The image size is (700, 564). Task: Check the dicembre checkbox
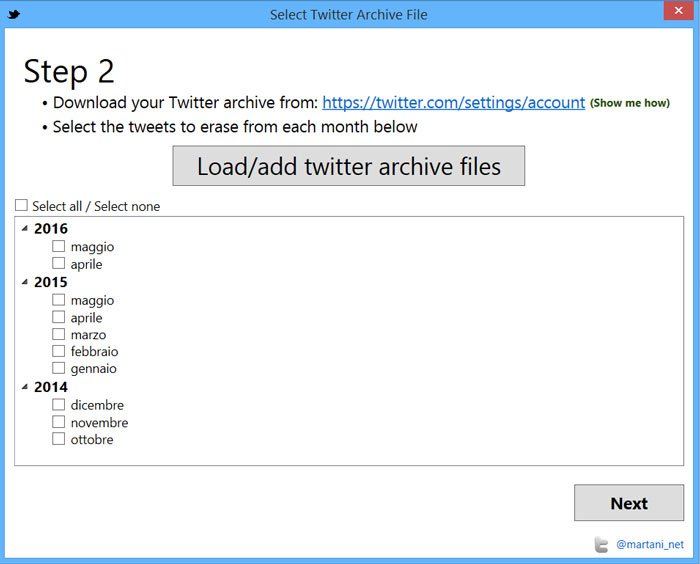[x=58, y=405]
